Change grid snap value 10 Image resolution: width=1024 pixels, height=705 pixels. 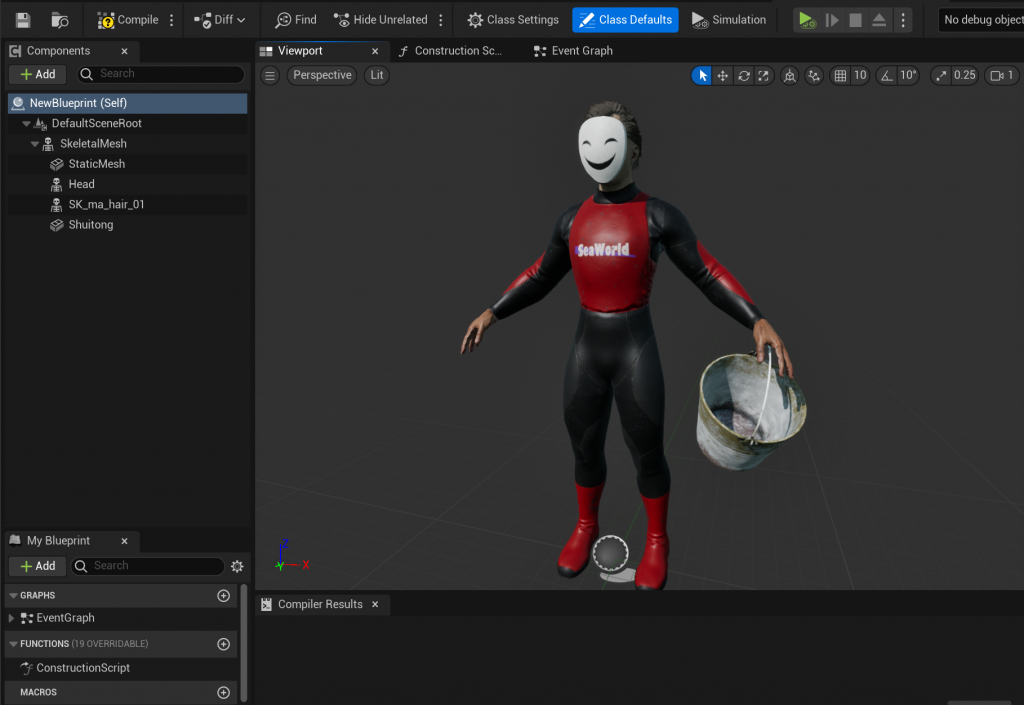click(x=860, y=75)
